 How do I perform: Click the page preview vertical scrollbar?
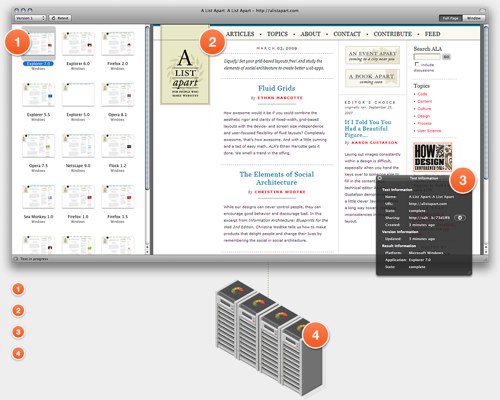click(x=486, y=103)
